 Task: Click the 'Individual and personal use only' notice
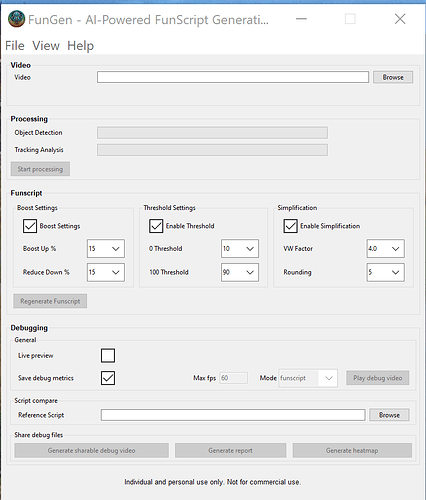pyautogui.click(x=213, y=482)
